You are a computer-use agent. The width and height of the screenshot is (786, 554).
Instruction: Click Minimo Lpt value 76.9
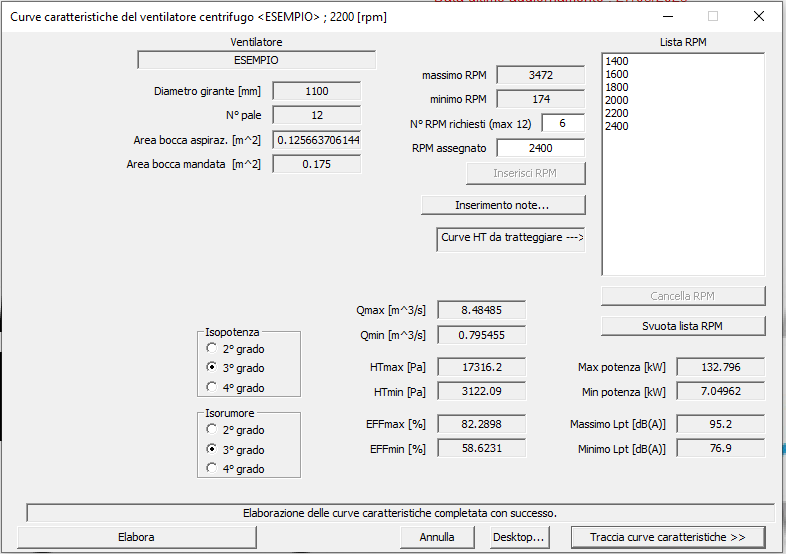pyautogui.click(x=721, y=448)
